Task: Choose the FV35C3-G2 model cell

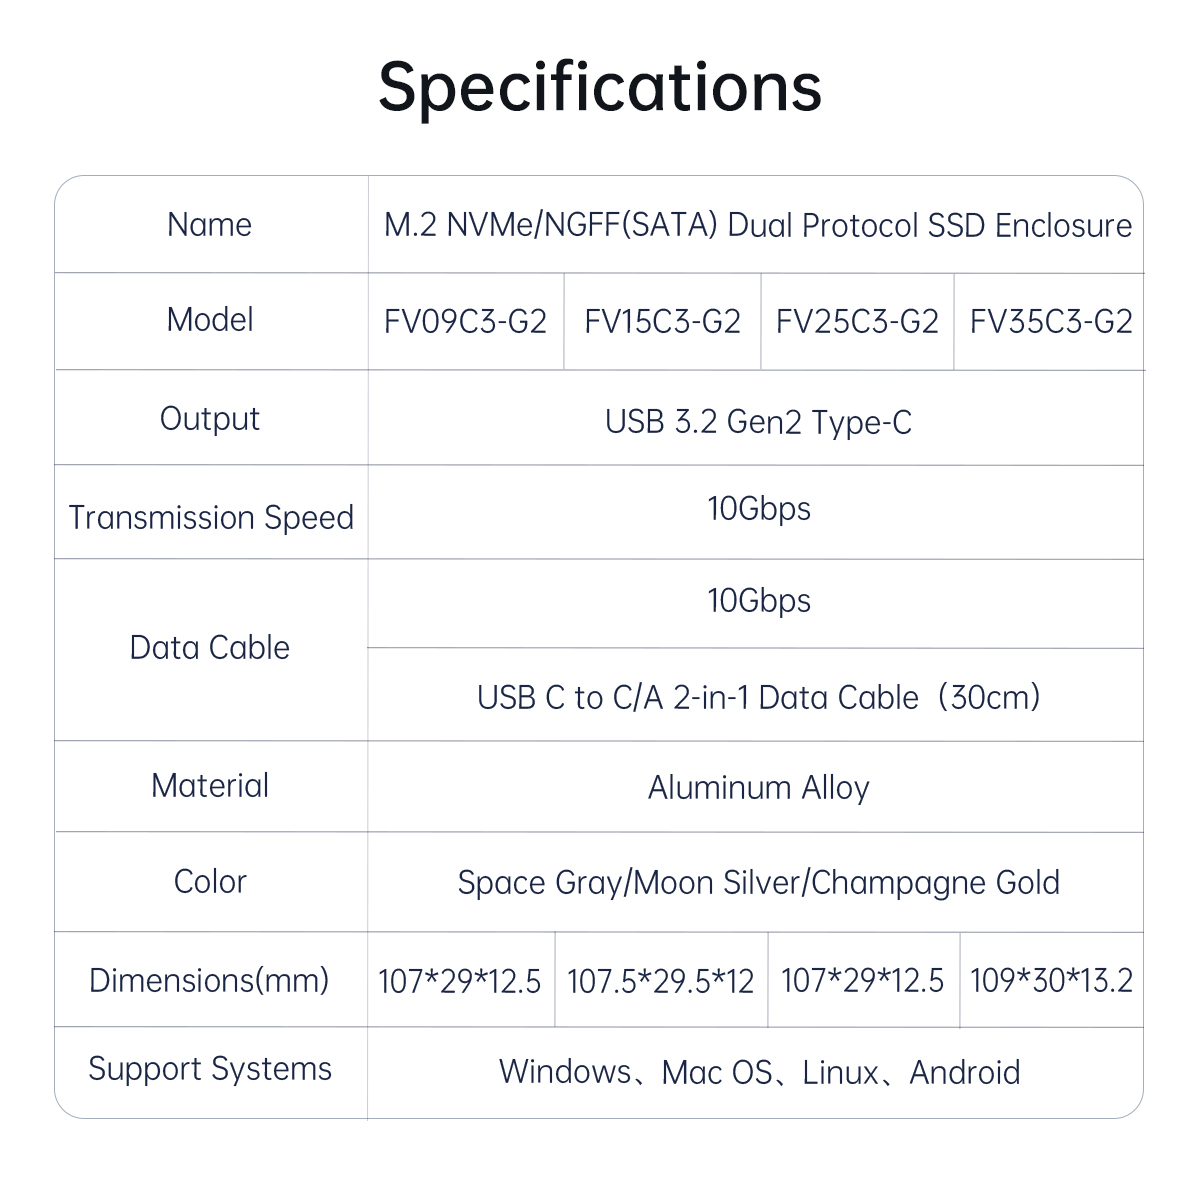Action: click(1050, 322)
